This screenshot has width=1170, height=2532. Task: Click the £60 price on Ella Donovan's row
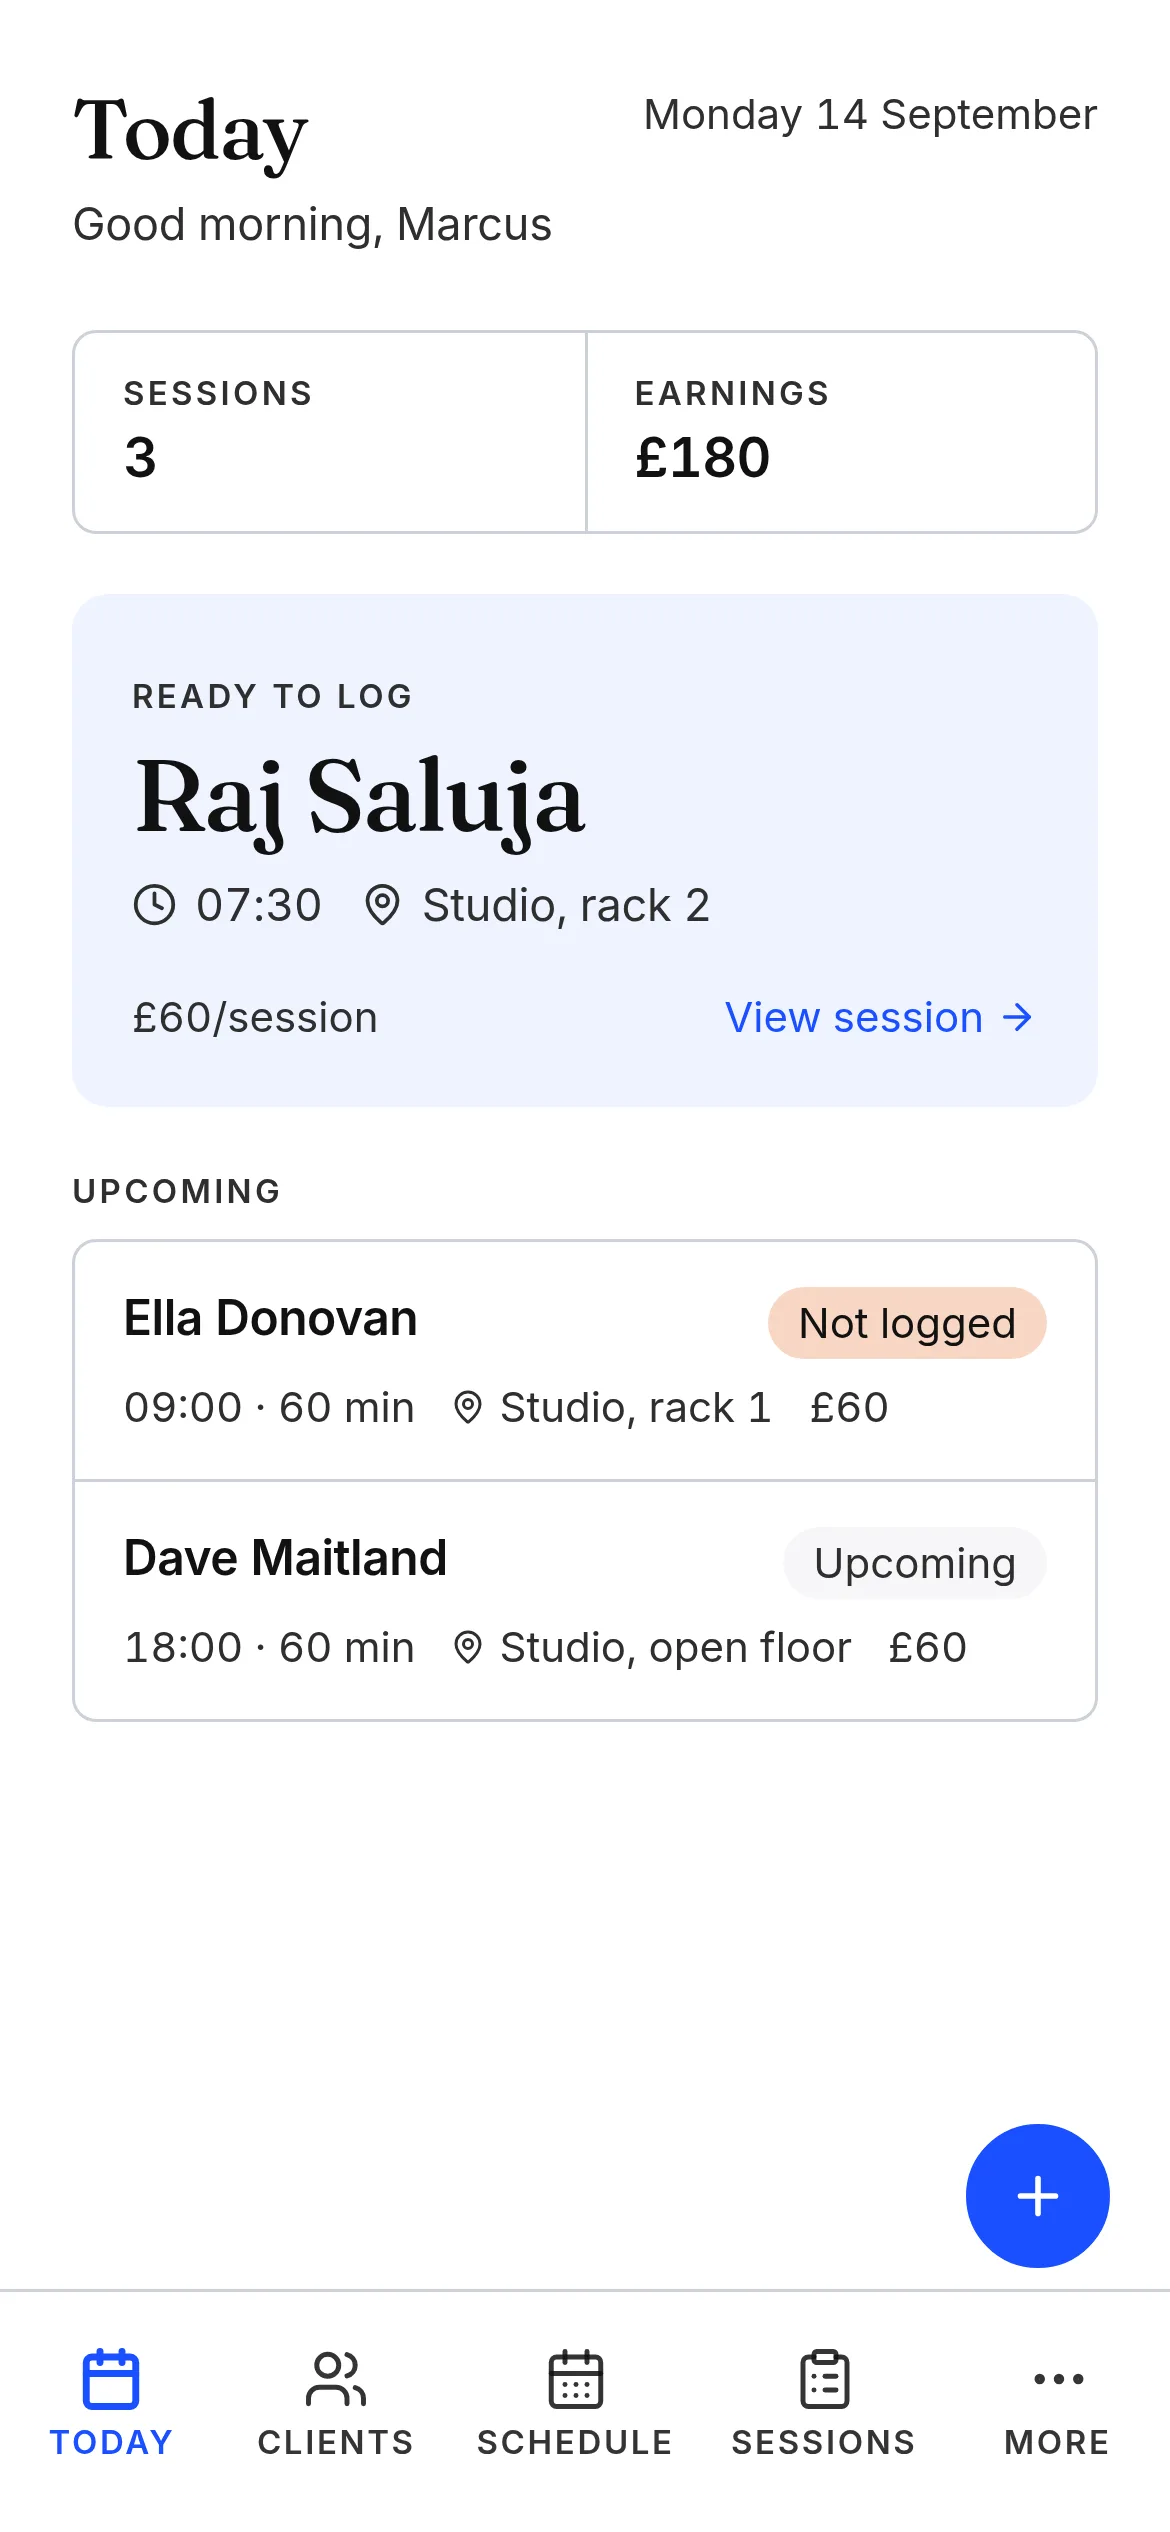(849, 1408)
